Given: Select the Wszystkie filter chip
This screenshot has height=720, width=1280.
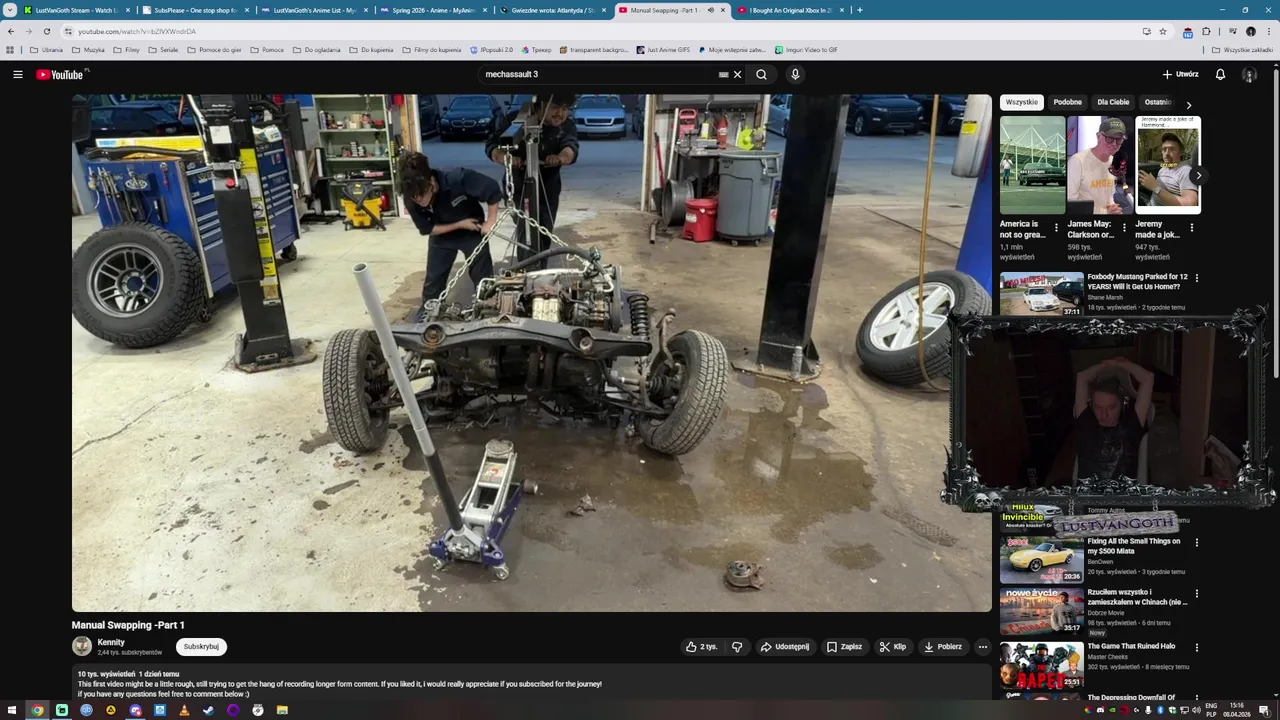Looking at the screenshot, I should tap(1022, 102).
